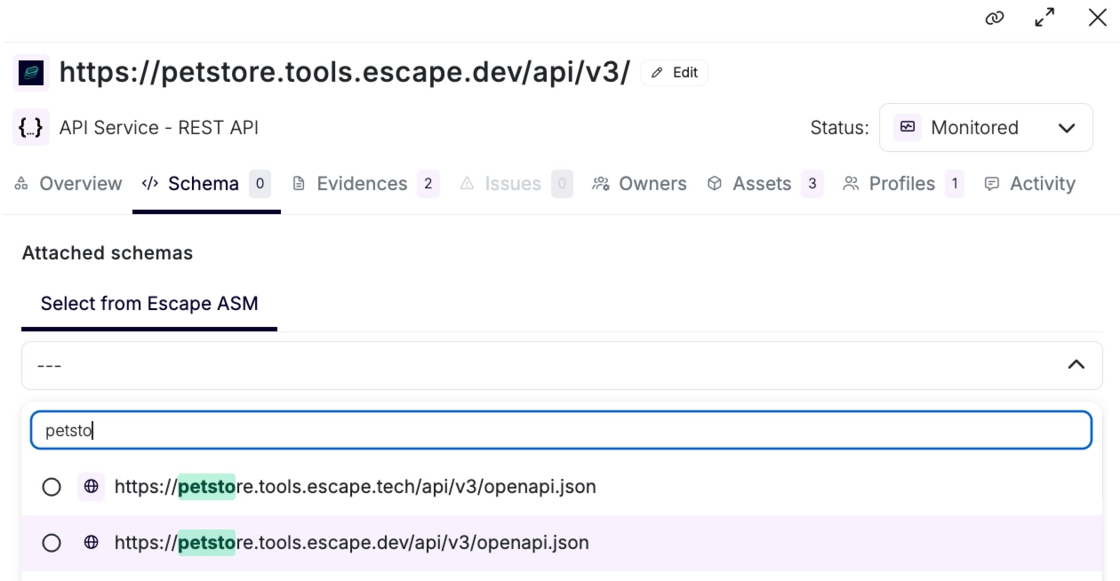Collapse the schema selection dropdown
The image size is (1120, 581).
coord(561,365)
